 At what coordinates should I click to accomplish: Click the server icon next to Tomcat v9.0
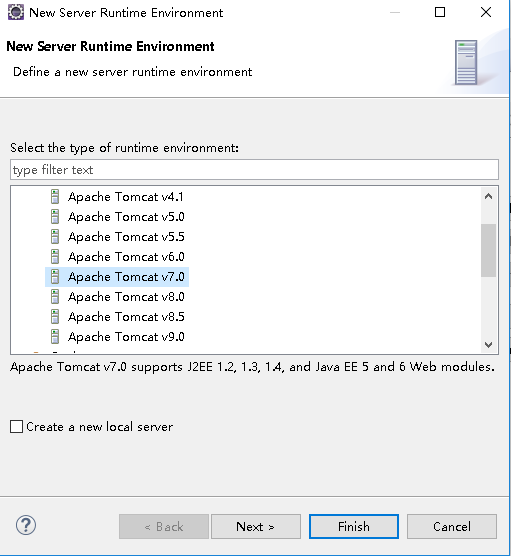55,337
